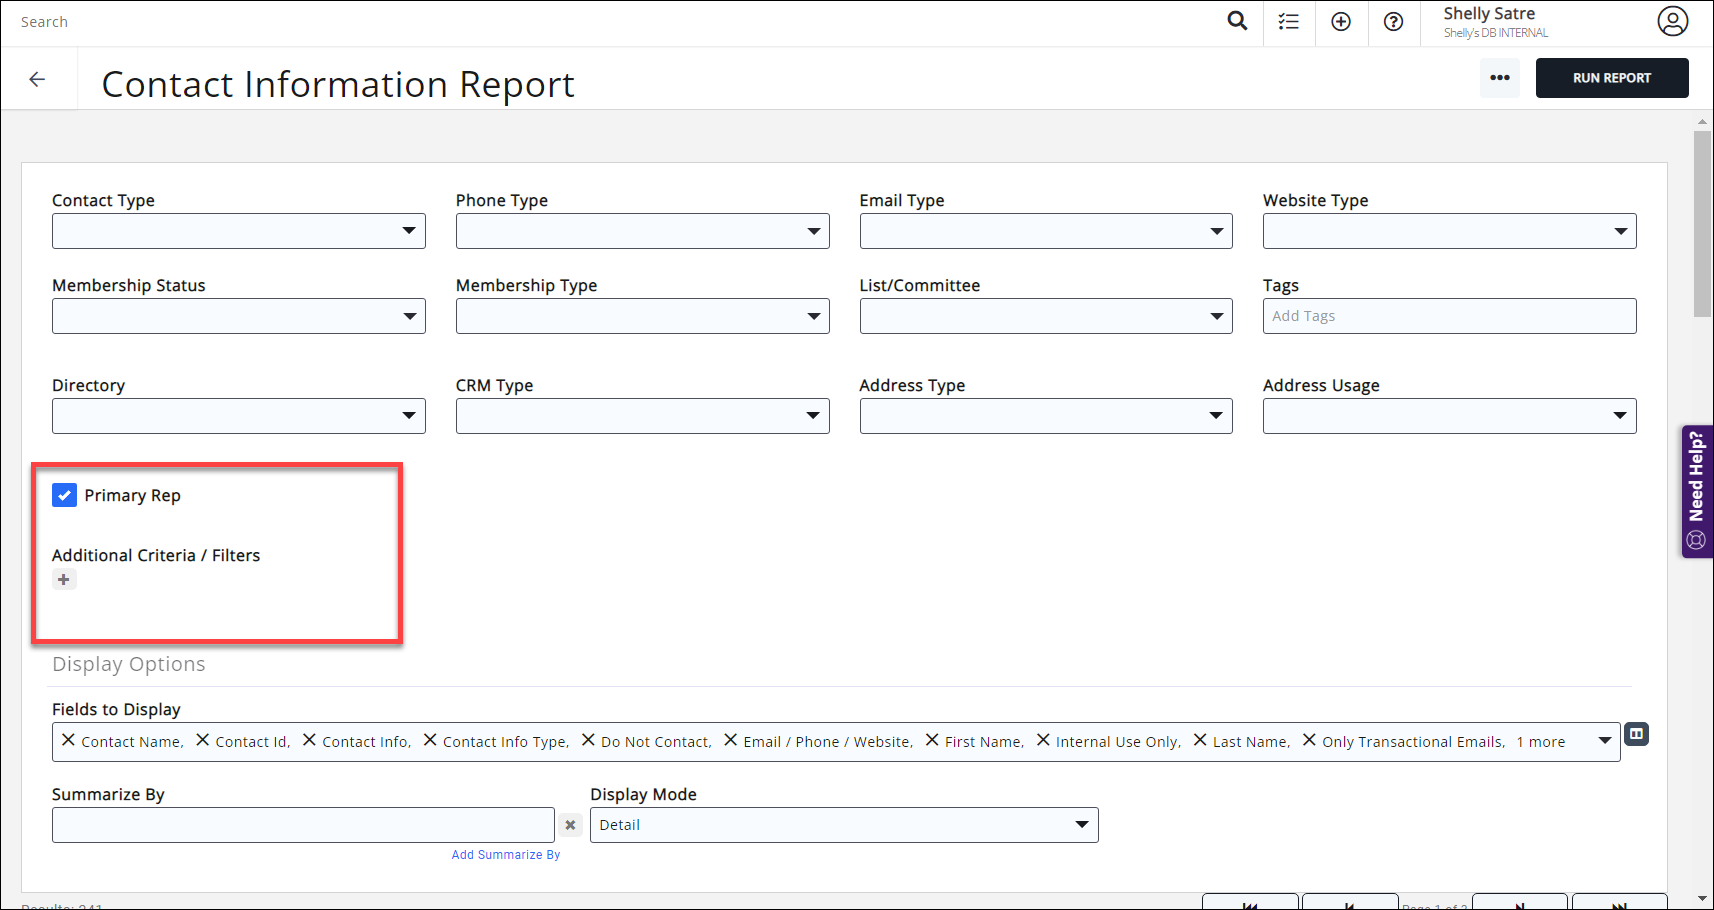Open the three-dots more options menu
Image resolution: width=1714 pixels, height=910 pixels.
[1499, 78]
